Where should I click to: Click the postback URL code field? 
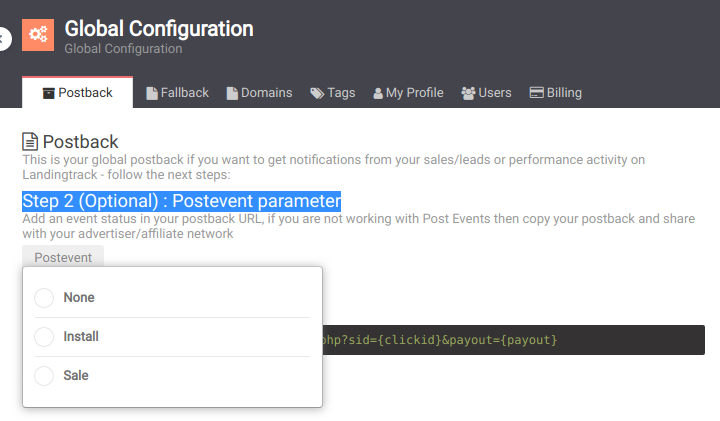pyautogui.click(x=512, y=340)
